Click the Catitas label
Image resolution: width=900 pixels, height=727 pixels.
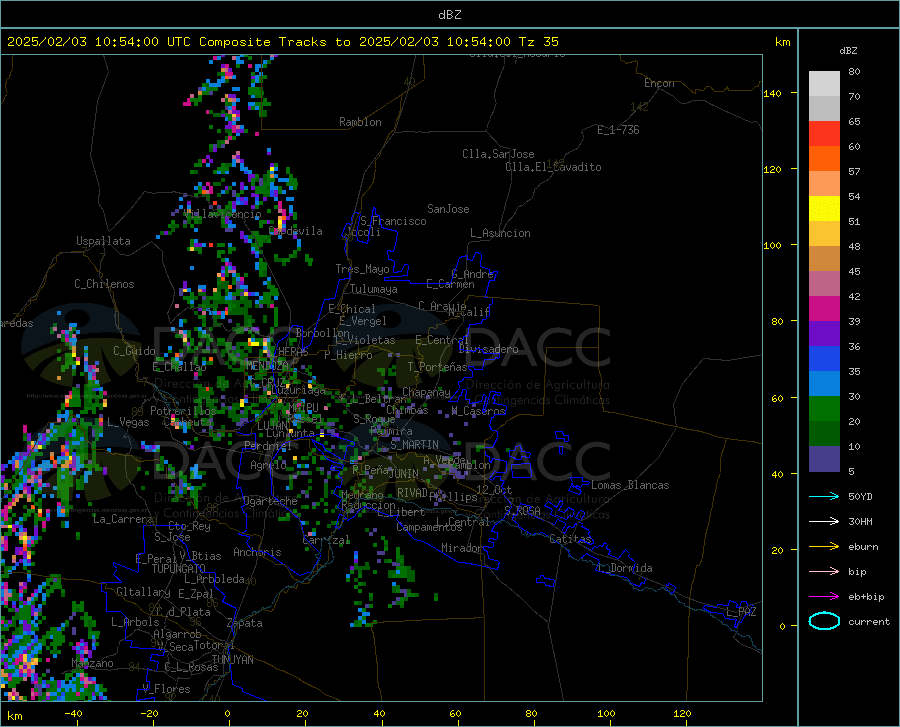(571, 539)
